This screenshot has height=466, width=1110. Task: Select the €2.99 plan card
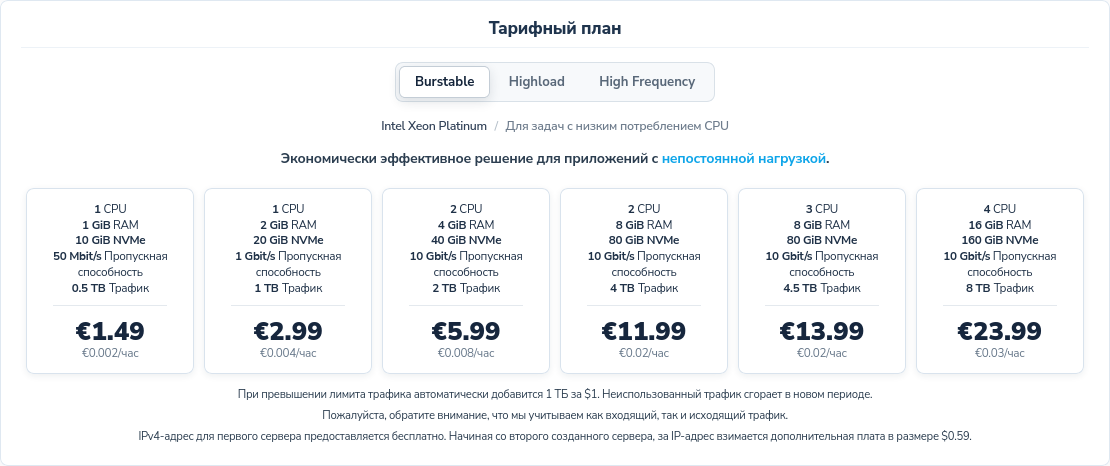pyautogui.click(x=288, y=280)
